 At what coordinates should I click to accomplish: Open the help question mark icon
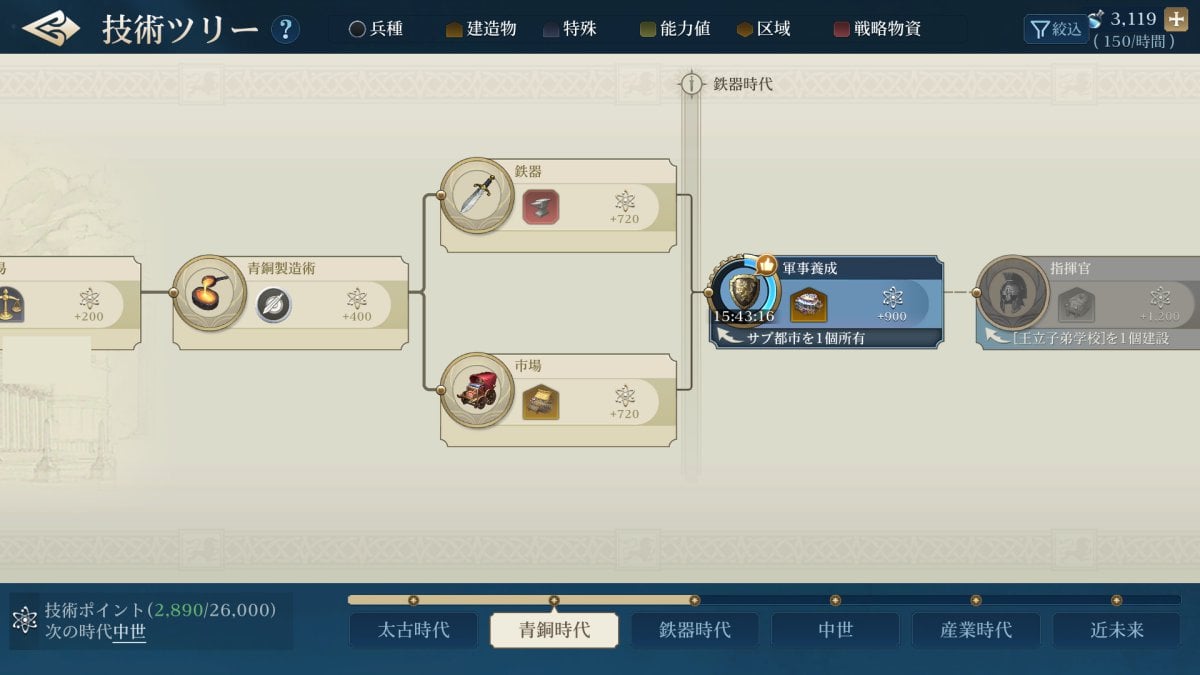point(285,29)
